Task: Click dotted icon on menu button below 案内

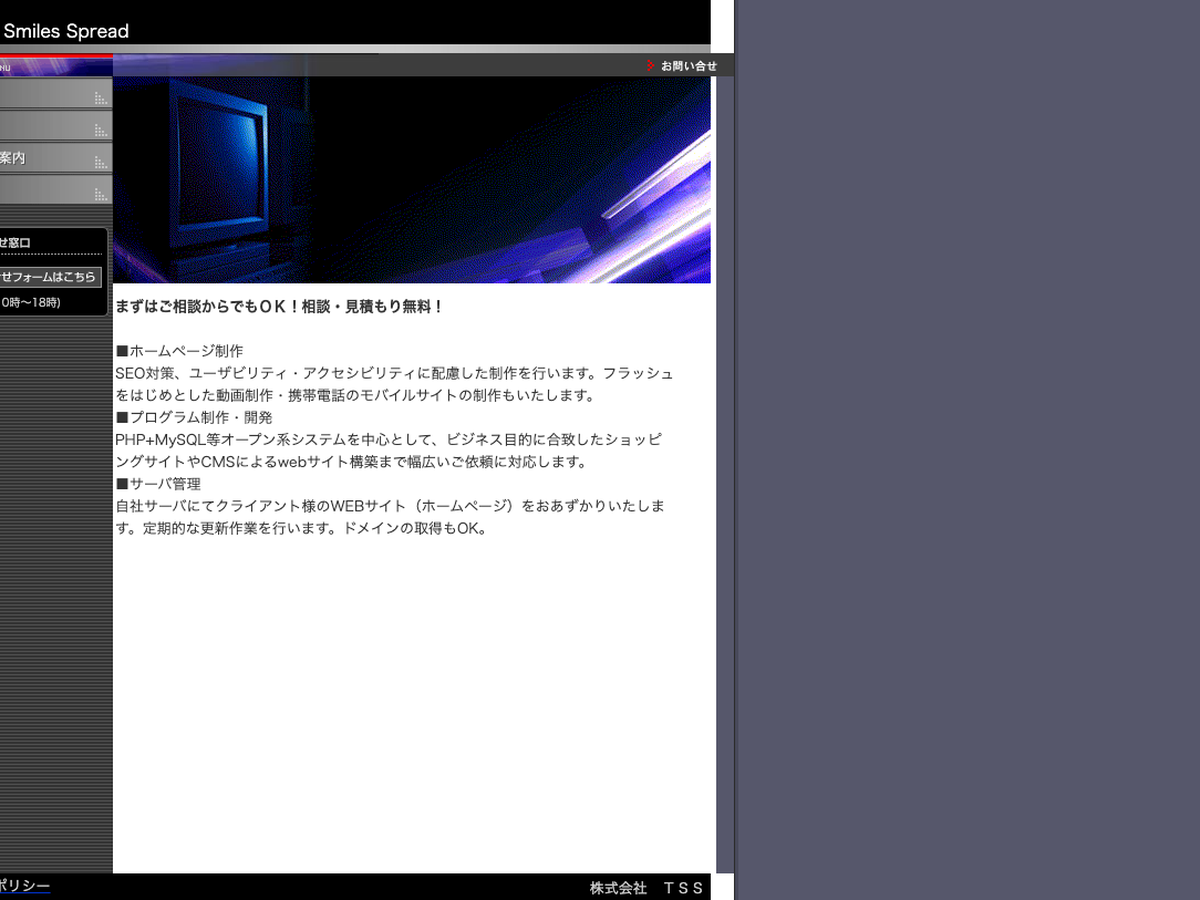Action: 100,194
